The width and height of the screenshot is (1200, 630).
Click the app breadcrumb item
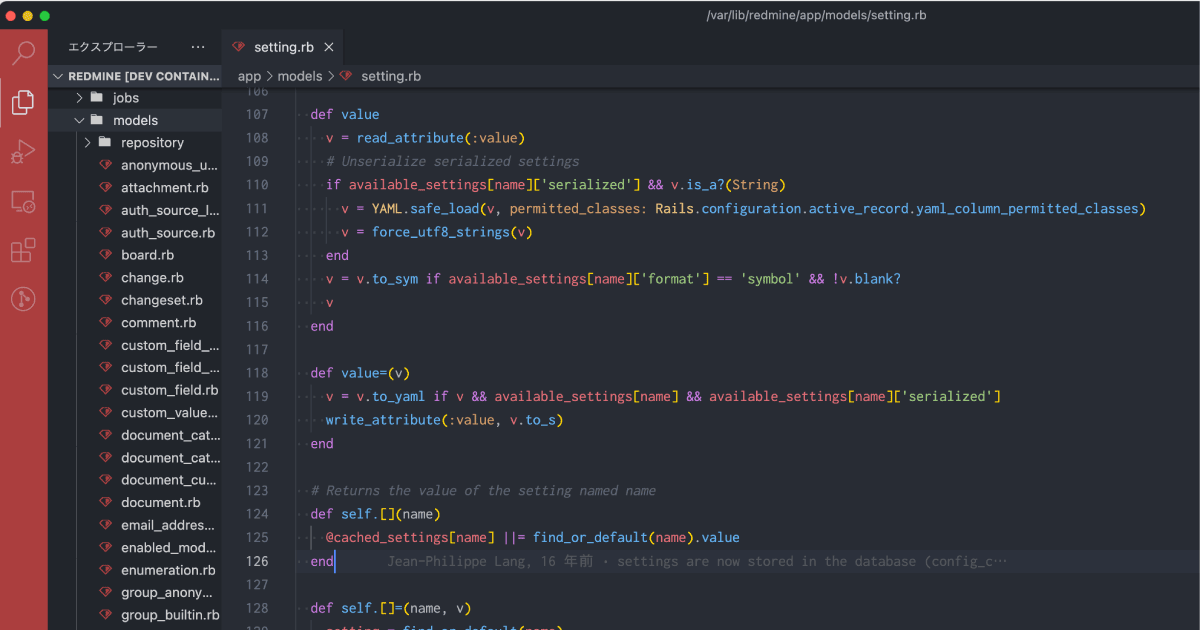click(x=249, y=75)
